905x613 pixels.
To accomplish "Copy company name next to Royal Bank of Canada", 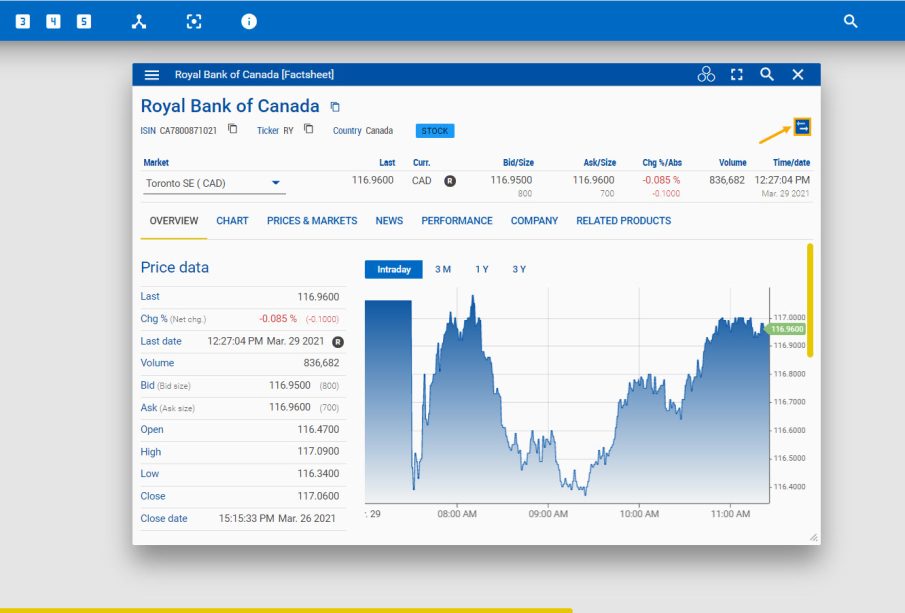I will 335,107.
